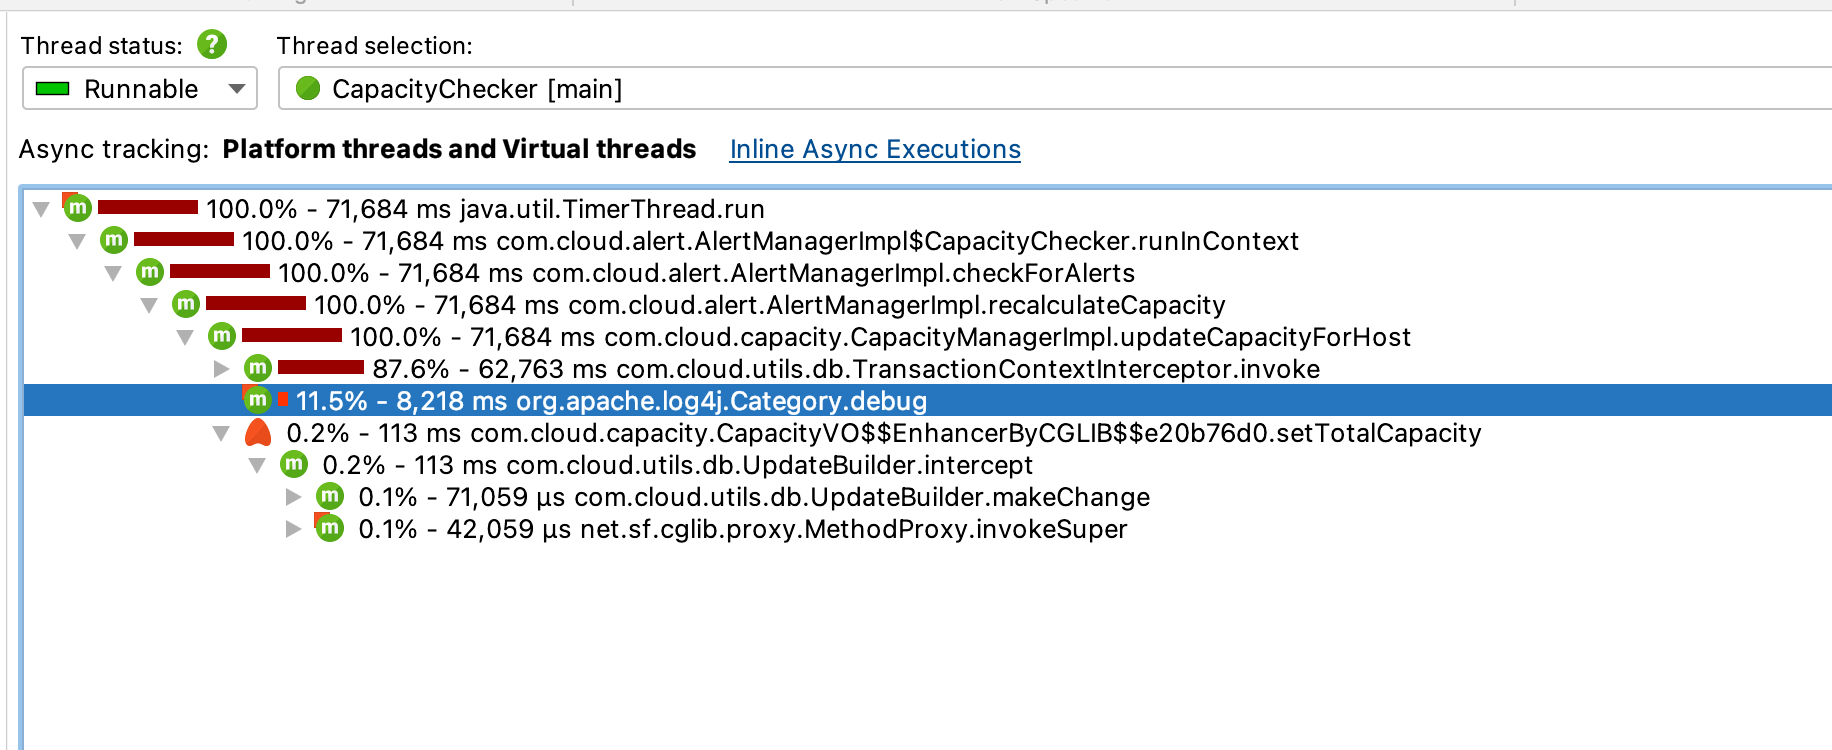The image size is (1832, 750).
Task: Collapse the java.util.TimerThread.run root node
Action: 41,209
